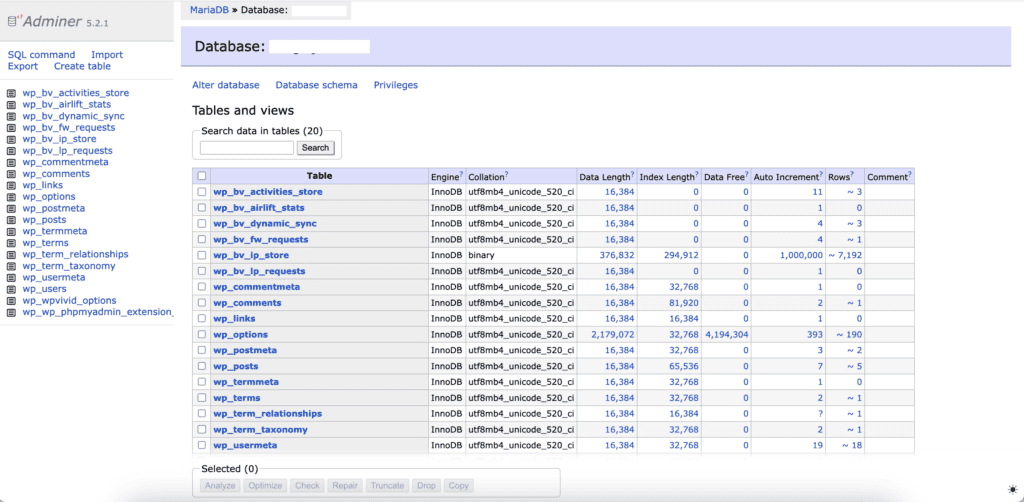1024x502 pixels.
Task: Click select-data icon beside wp_bv_lp_requests in sidebar
Action: point(11,151)
